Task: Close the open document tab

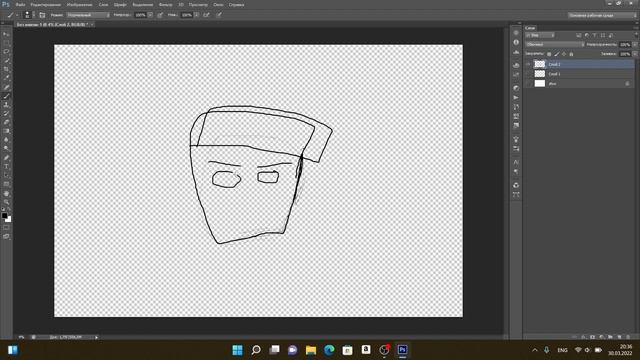Action: click(x=92, y=24)
